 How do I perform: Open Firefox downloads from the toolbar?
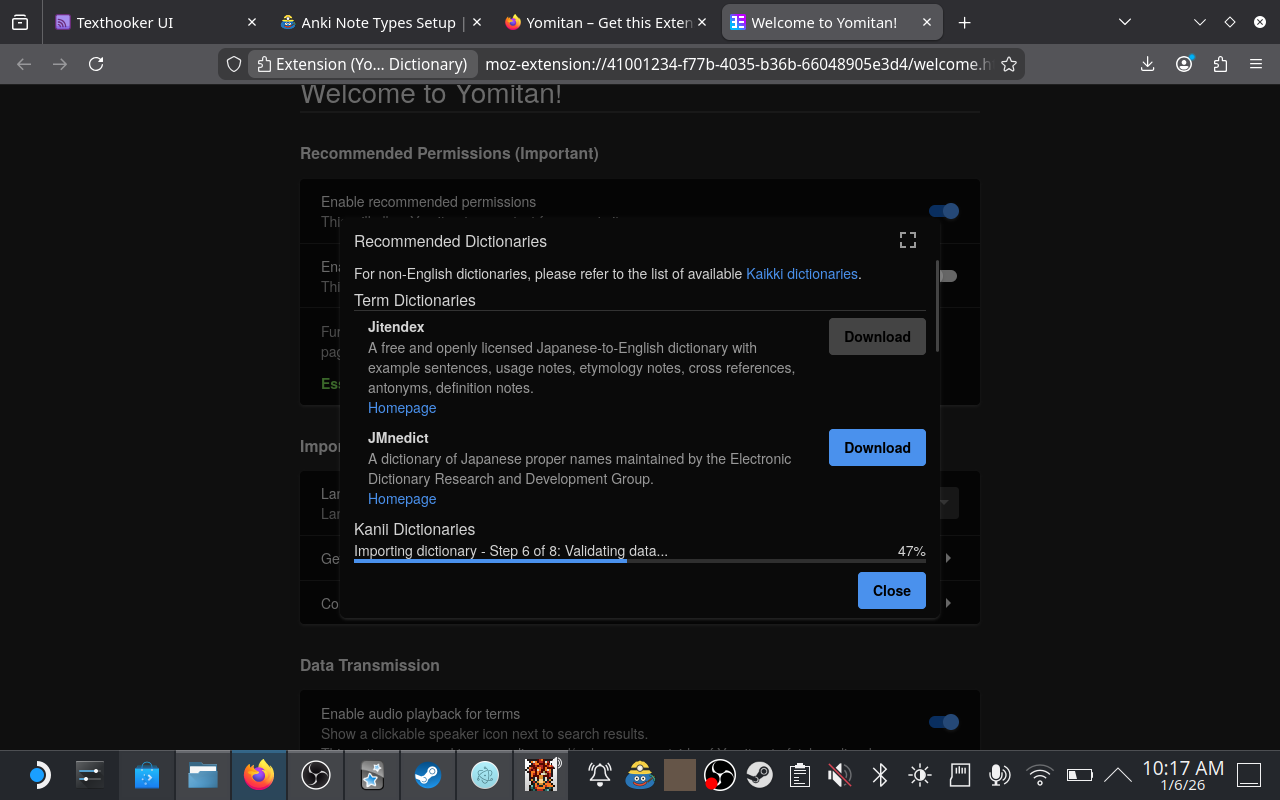(x=1147, y=63)
